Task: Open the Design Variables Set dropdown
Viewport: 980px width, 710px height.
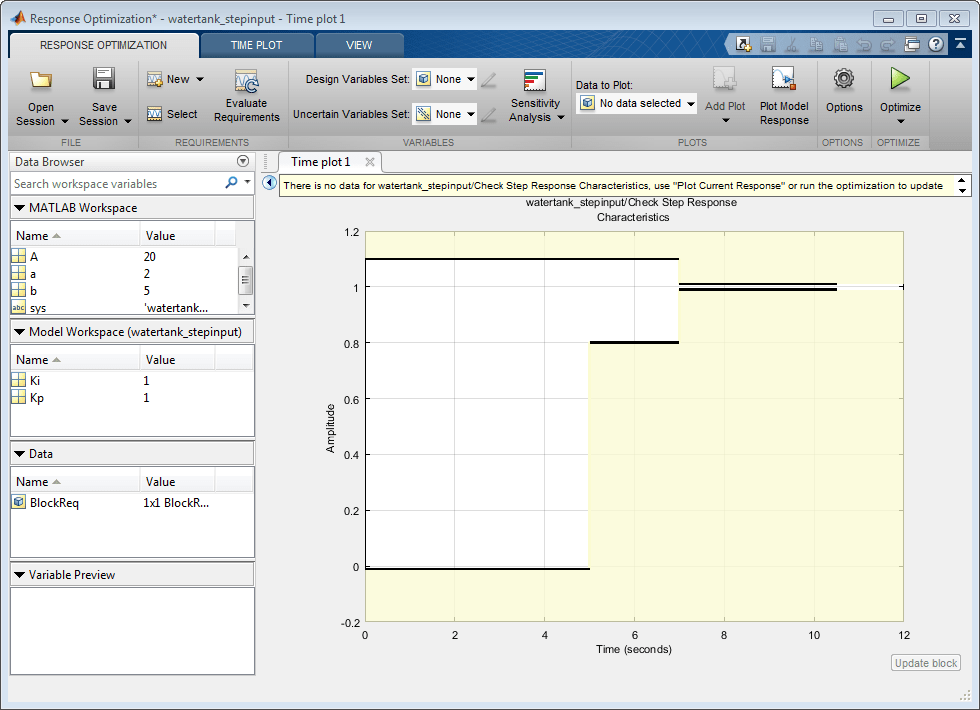Action: click(445, 79)
